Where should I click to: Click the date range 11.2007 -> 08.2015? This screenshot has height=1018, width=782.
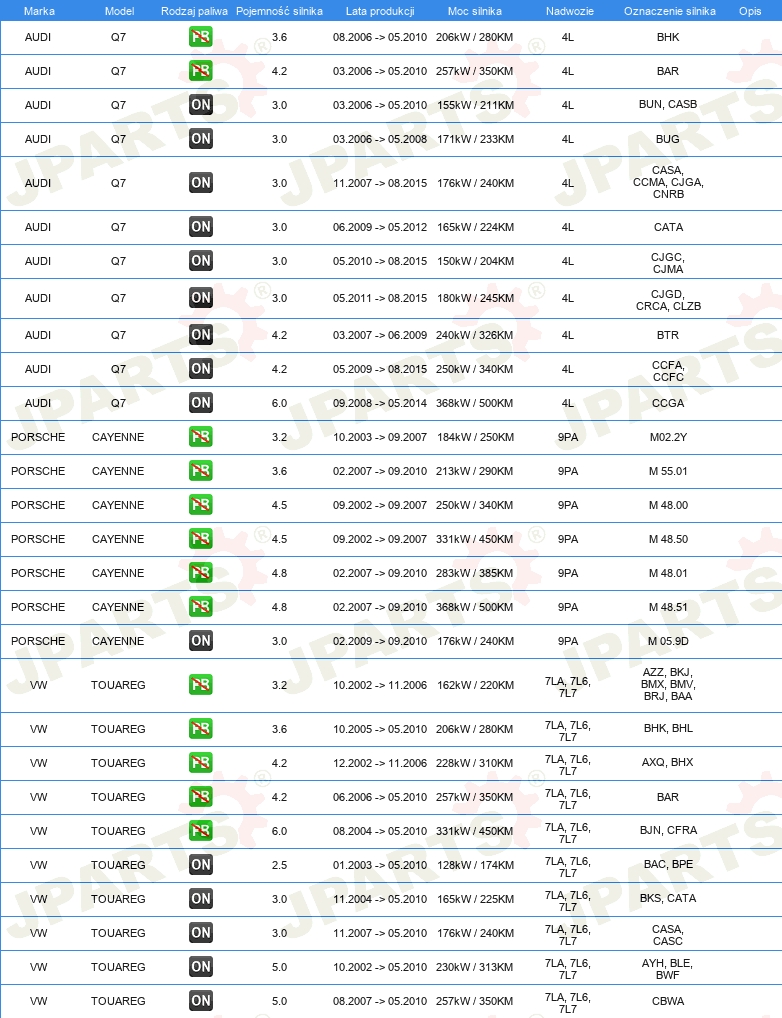[x=380, y=183]
